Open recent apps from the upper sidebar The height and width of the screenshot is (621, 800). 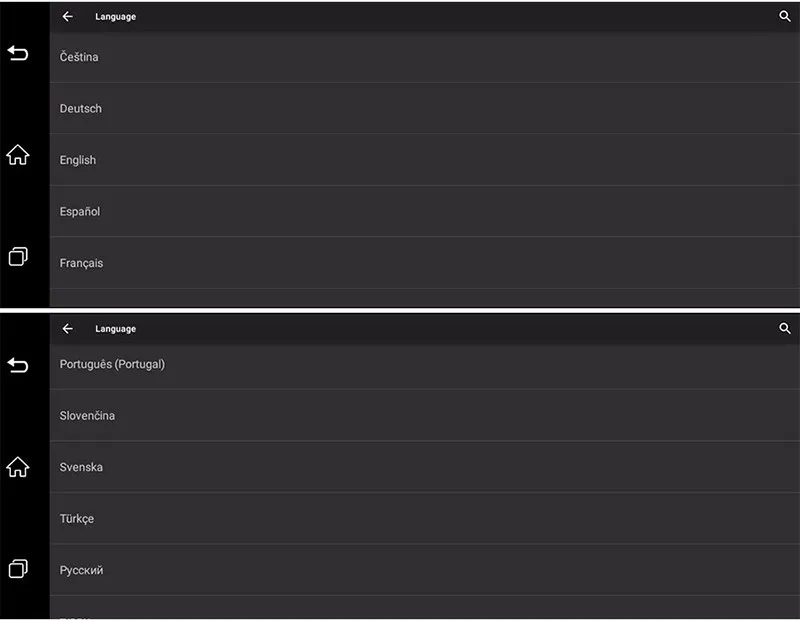pyautogui.click(x=18, y=256)
